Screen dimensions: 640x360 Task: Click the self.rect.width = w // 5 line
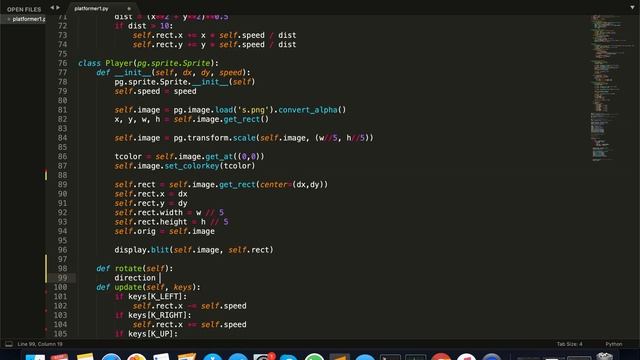tap(169, 213)
